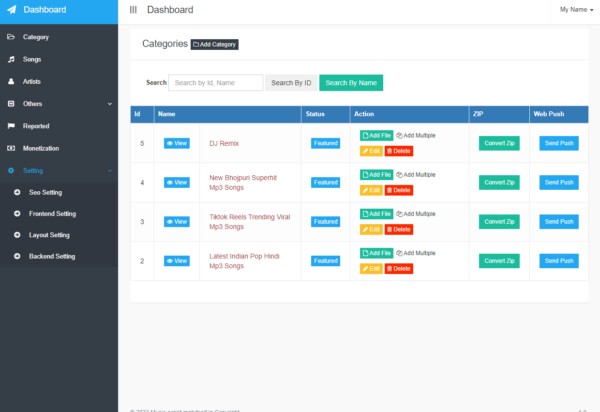The height and width of the screenshot is (412, 600).
Task: Open Tiktok Reels Trending Viral Mp3 Songs link
Action: click(249, 222)
